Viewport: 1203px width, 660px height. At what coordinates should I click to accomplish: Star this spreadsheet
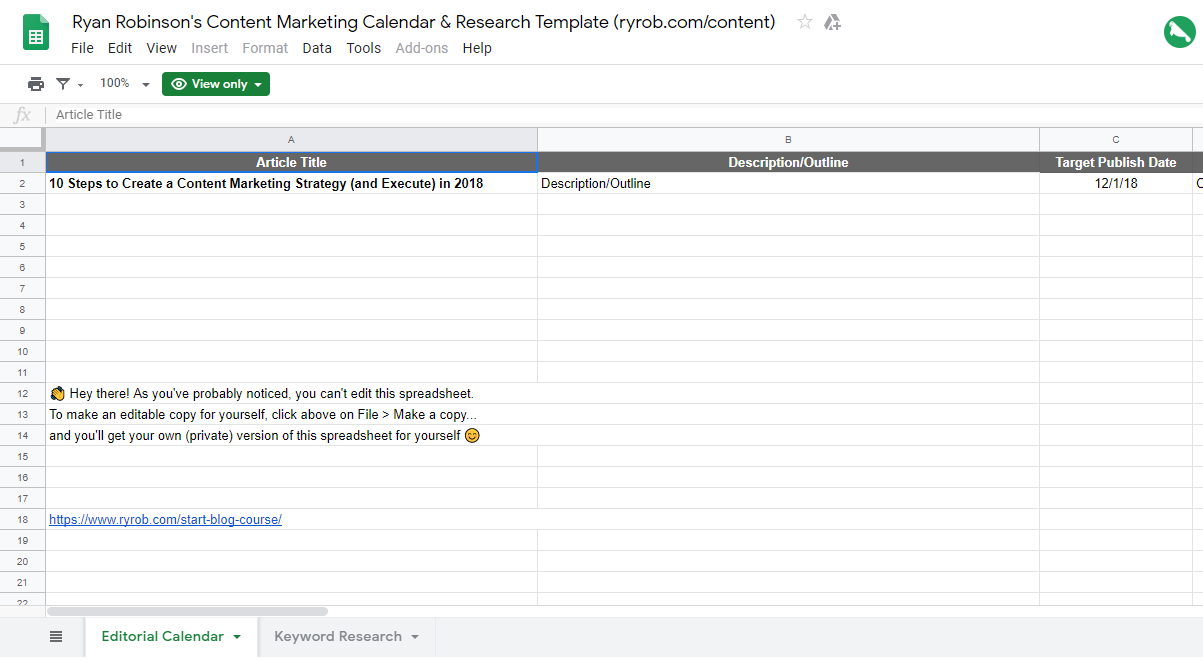point(804,22)
